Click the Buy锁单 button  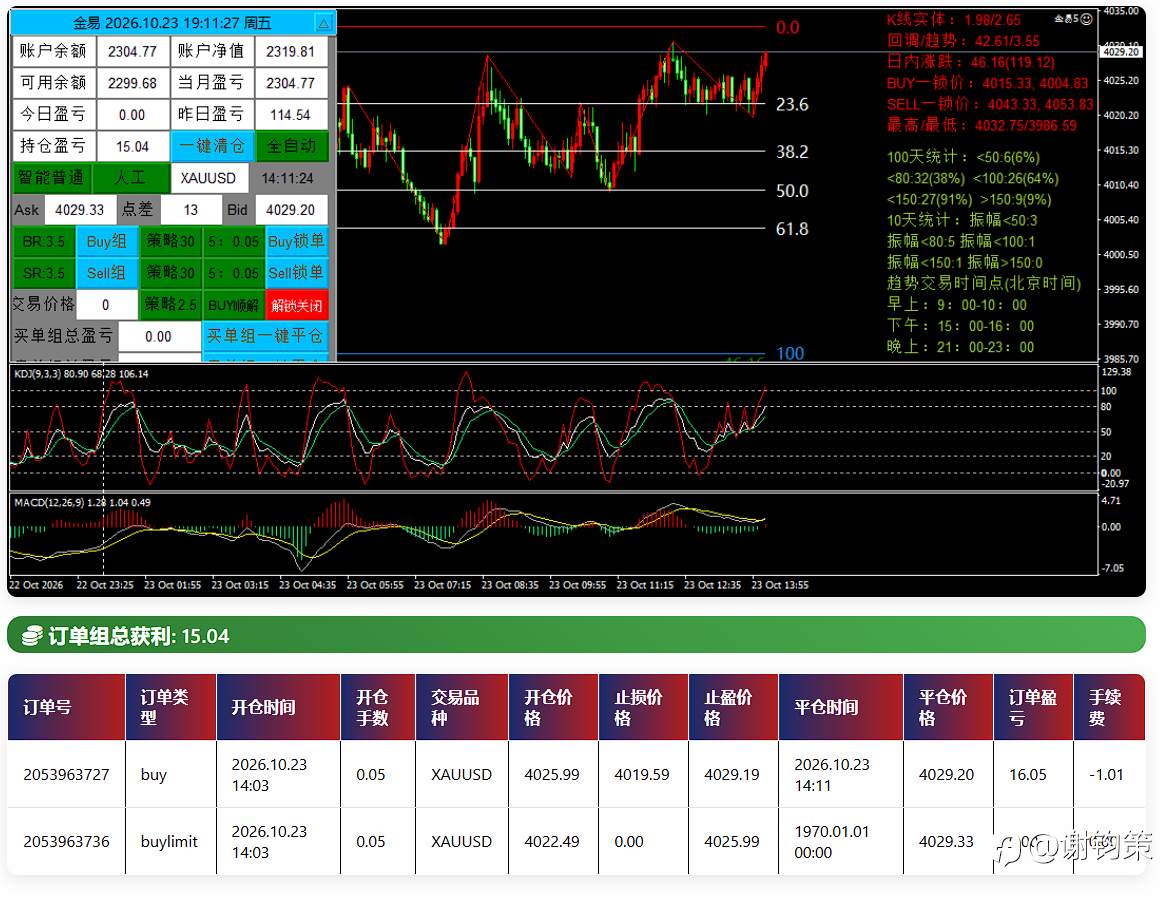tap(297, 241)
